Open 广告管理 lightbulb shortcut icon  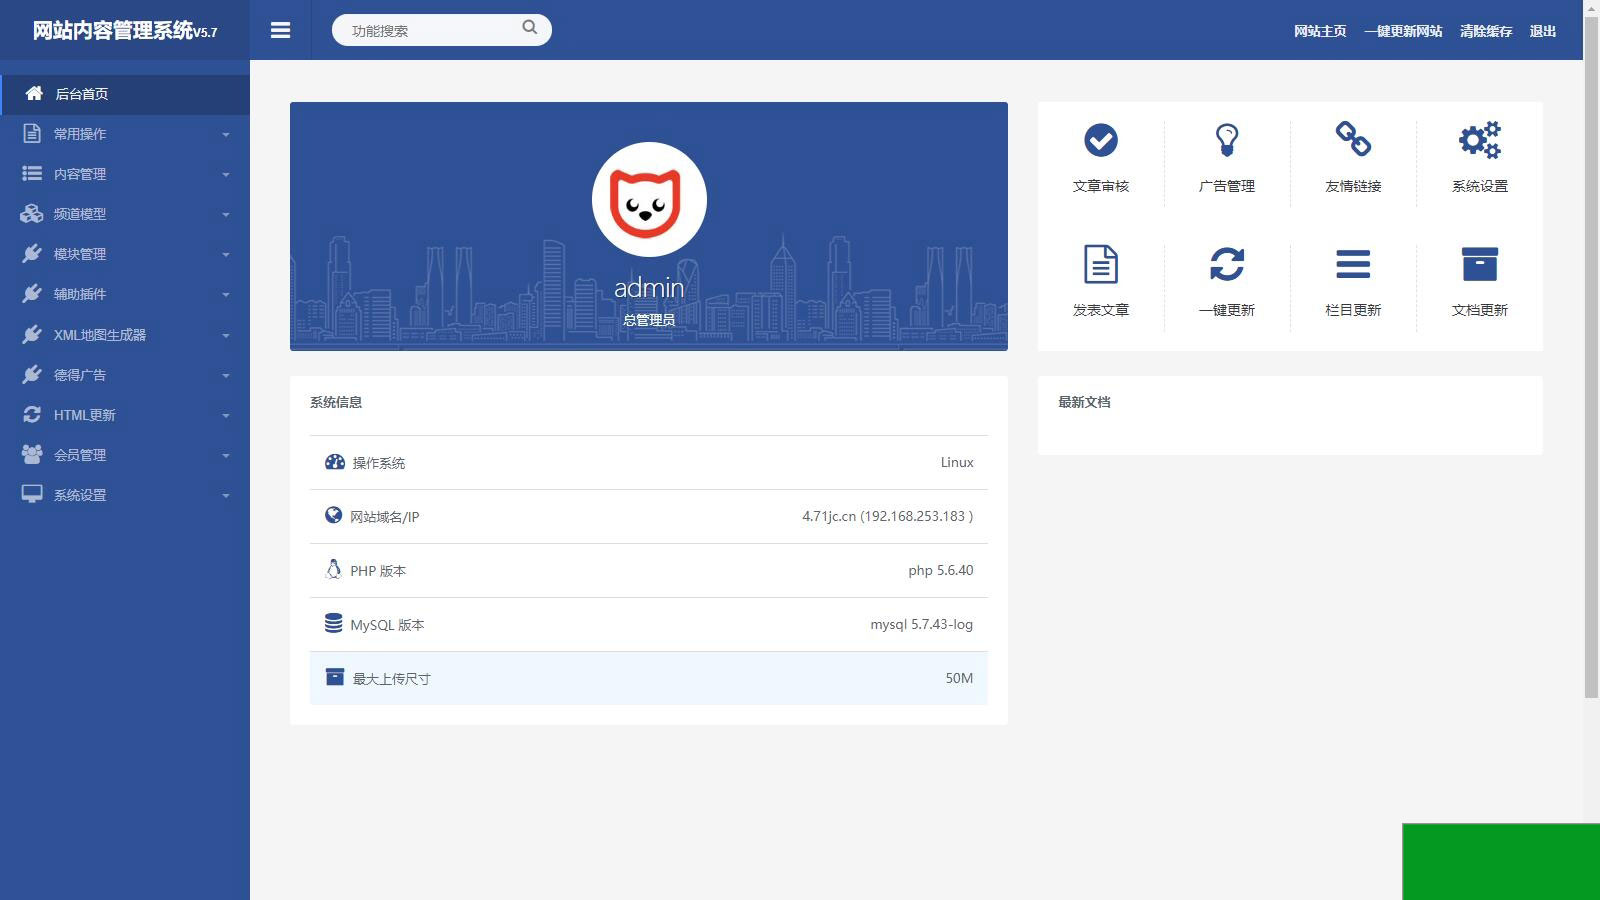tap(1227, 140)
